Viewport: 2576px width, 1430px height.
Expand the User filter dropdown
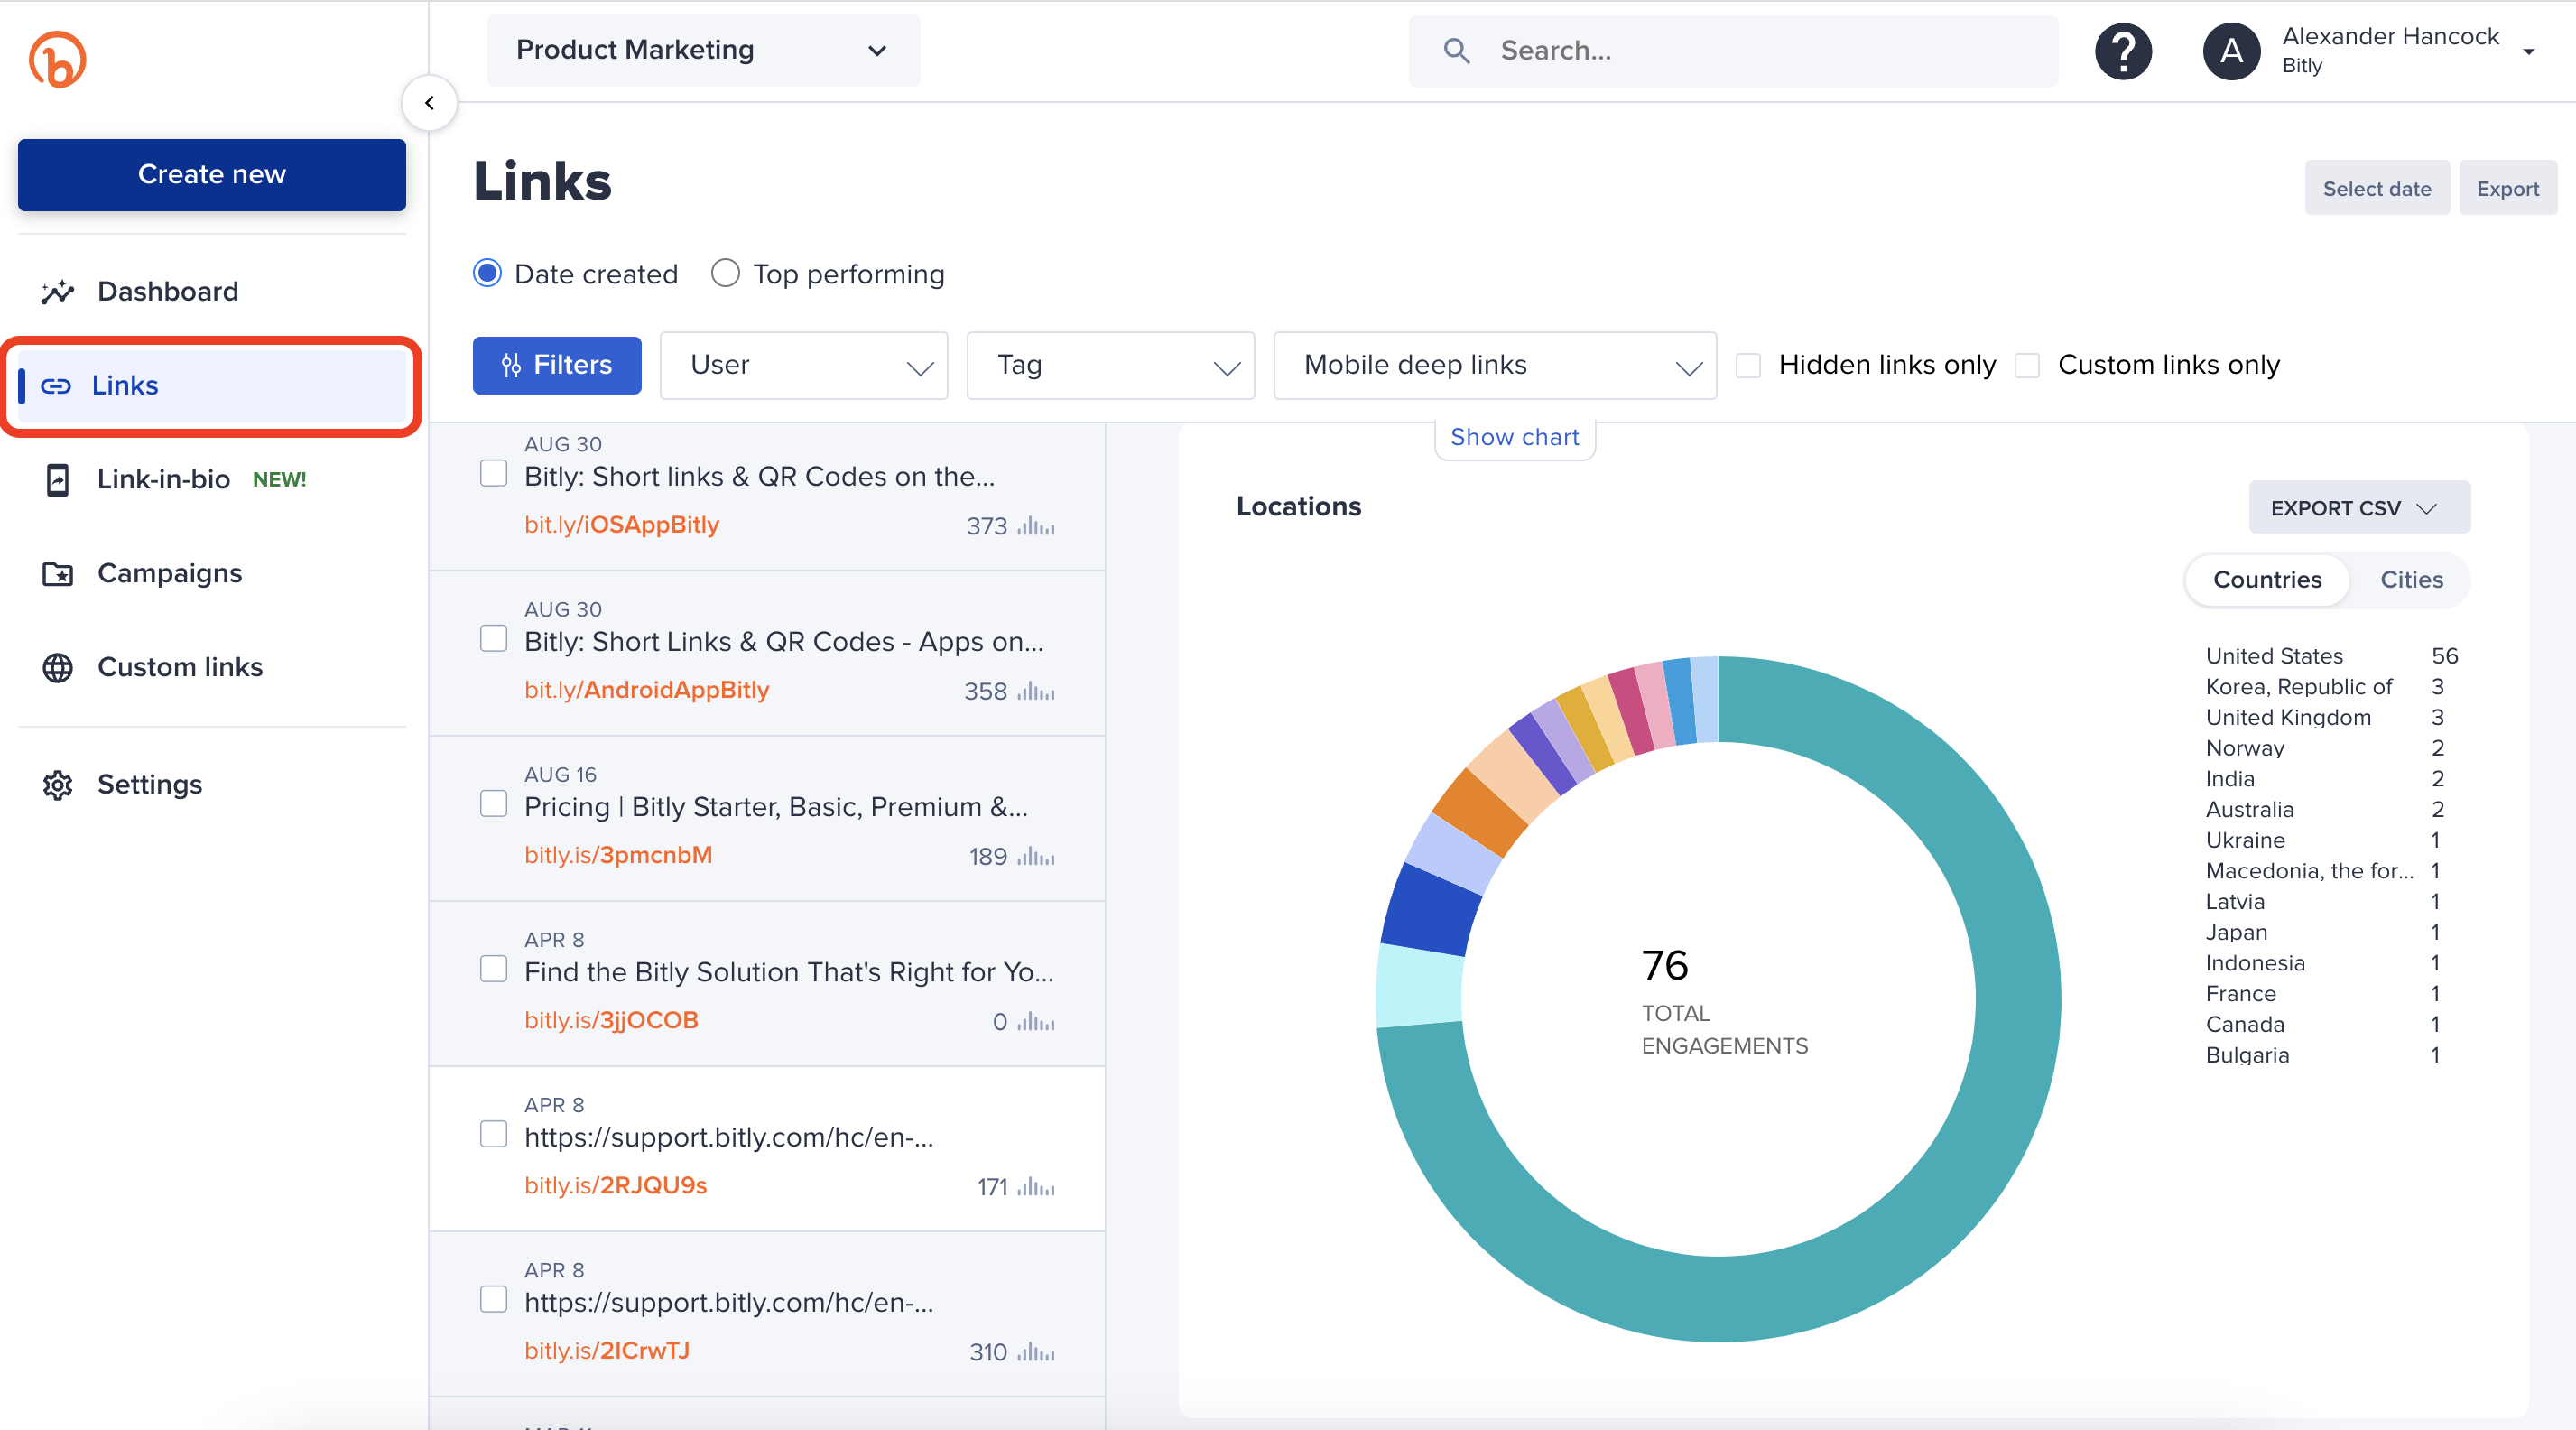tap(803, 366)
